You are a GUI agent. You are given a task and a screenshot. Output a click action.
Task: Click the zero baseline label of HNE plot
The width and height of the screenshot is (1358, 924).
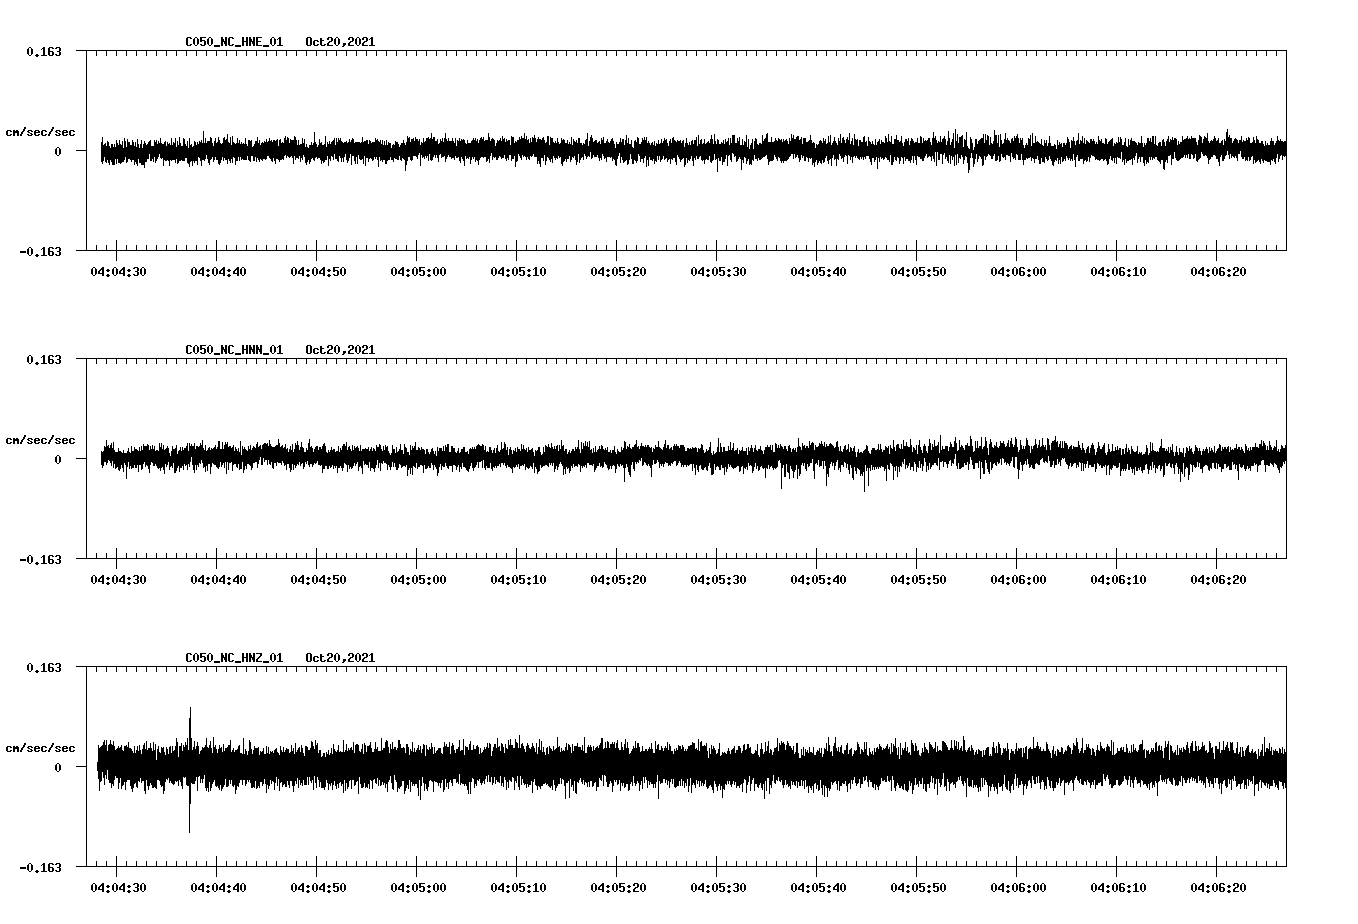pyautogui.click(x=58, y=151)
